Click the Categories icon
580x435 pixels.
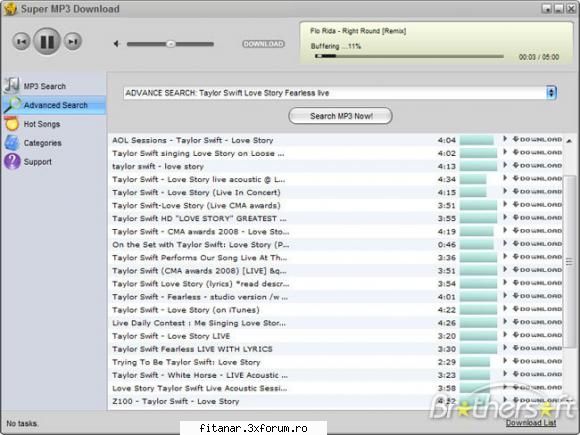pyautogui.click(x=12, y=143)
